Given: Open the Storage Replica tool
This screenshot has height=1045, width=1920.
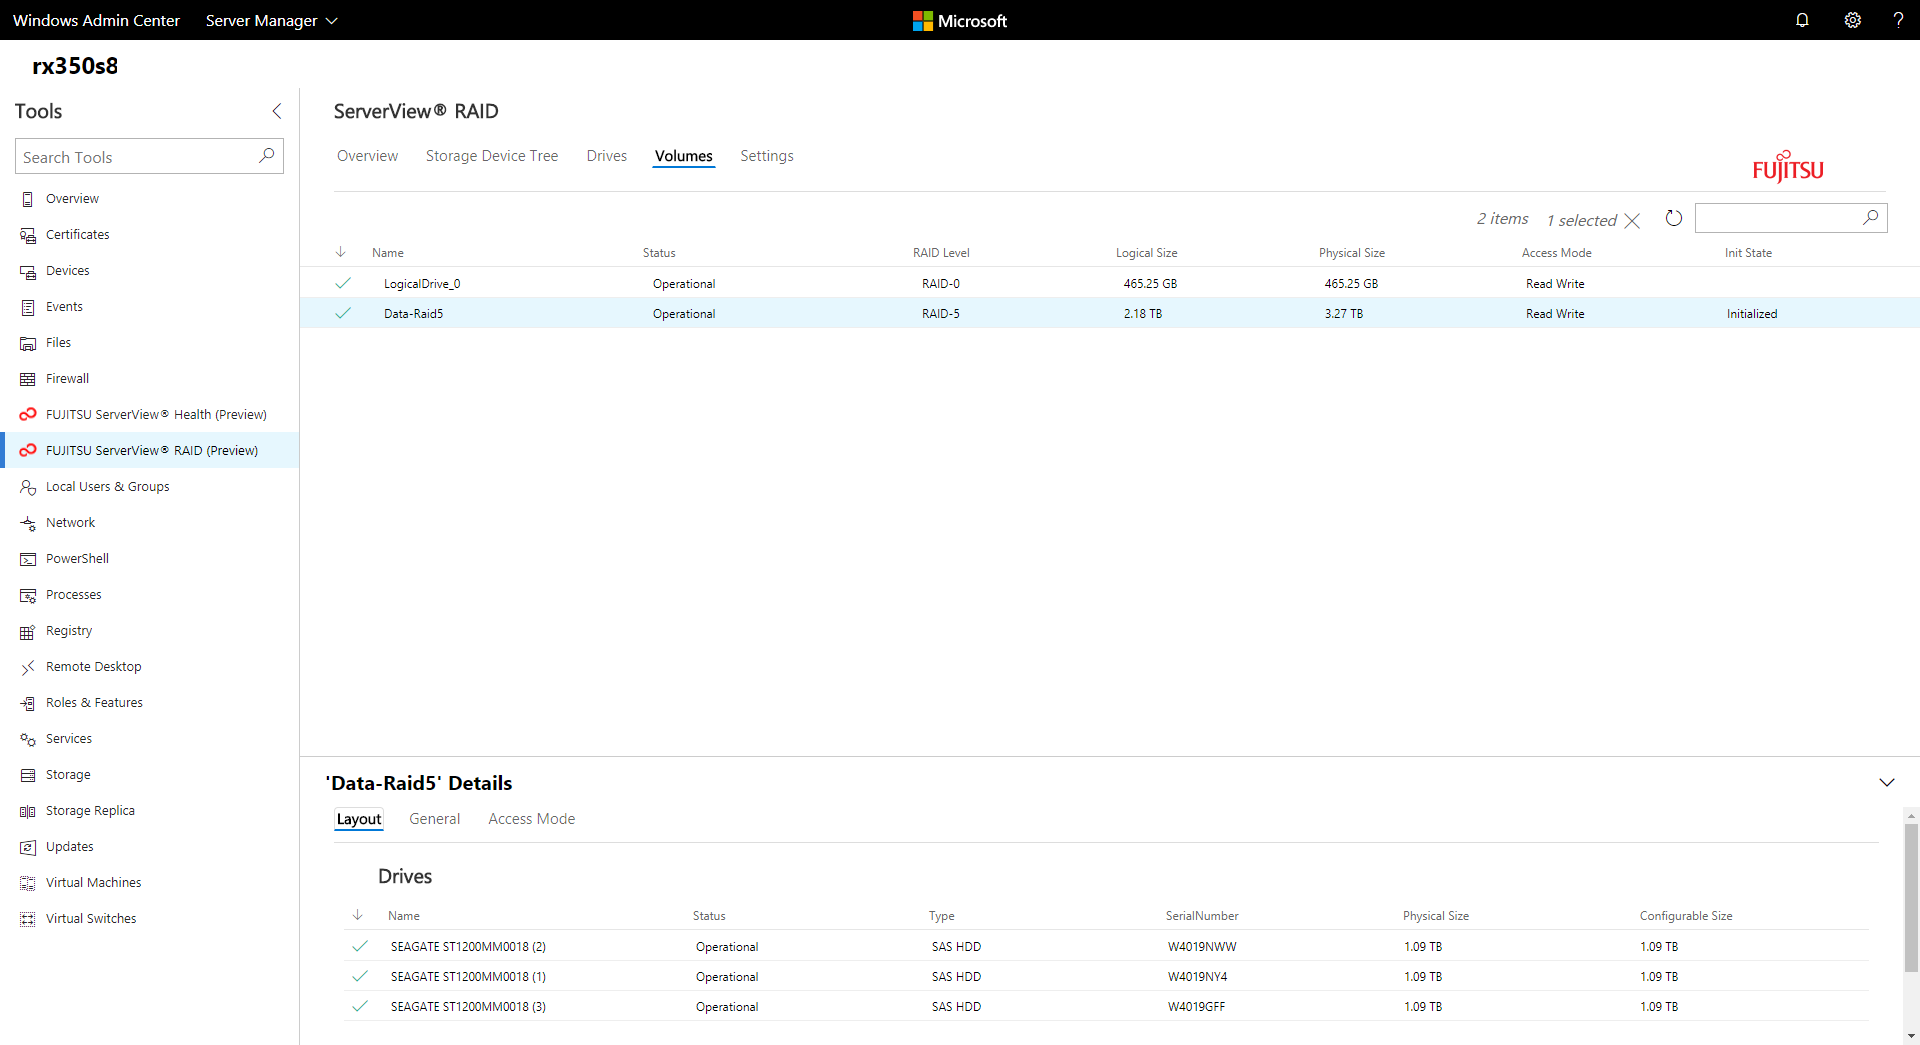Looking at the screenshot, I should [150, 811].
